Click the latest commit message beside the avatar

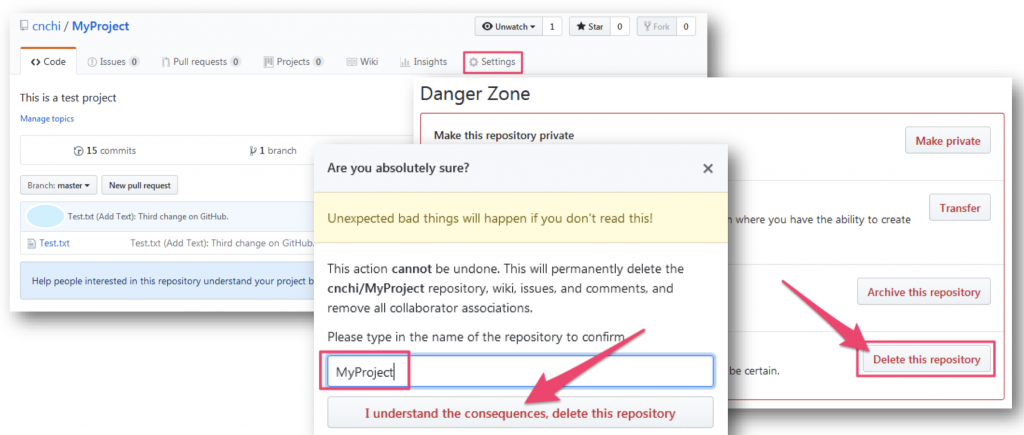pyautogui.click(x=148, y=216)
